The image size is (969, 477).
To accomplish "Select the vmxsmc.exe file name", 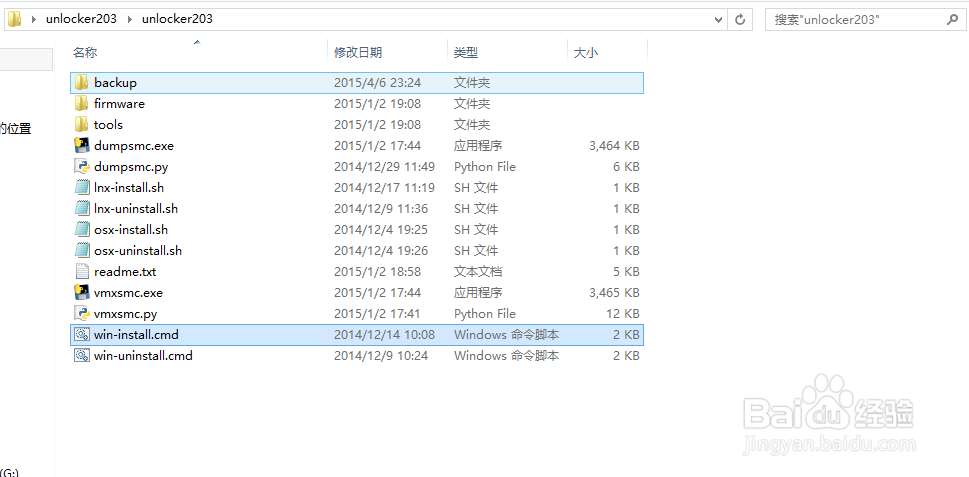I will (x=129, y=292).
